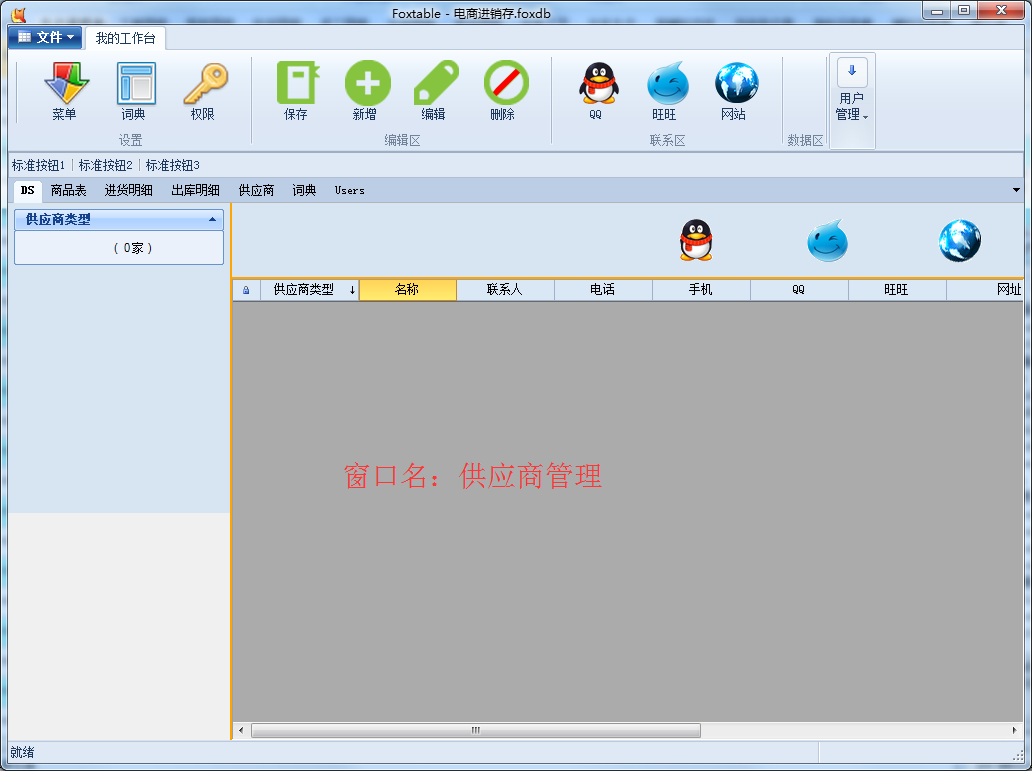Click the Foxtable app icon in title bar
Image resolution: width=1032 pixels, height=771 pixels.
(x=18, y=13)
